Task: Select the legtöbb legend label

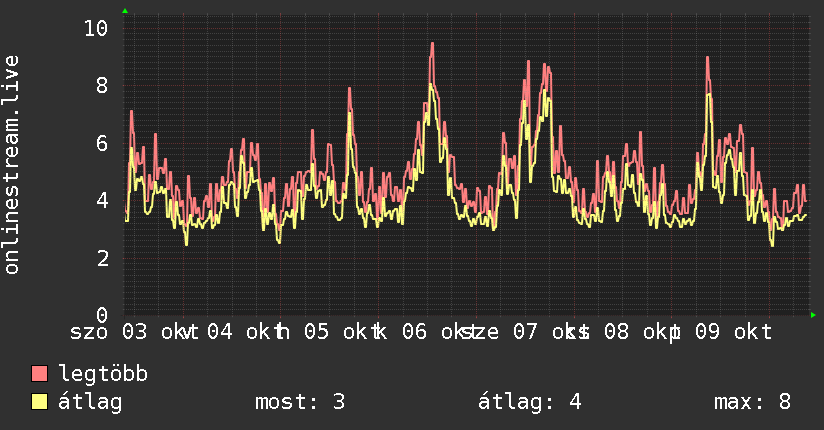Action: 103,374
